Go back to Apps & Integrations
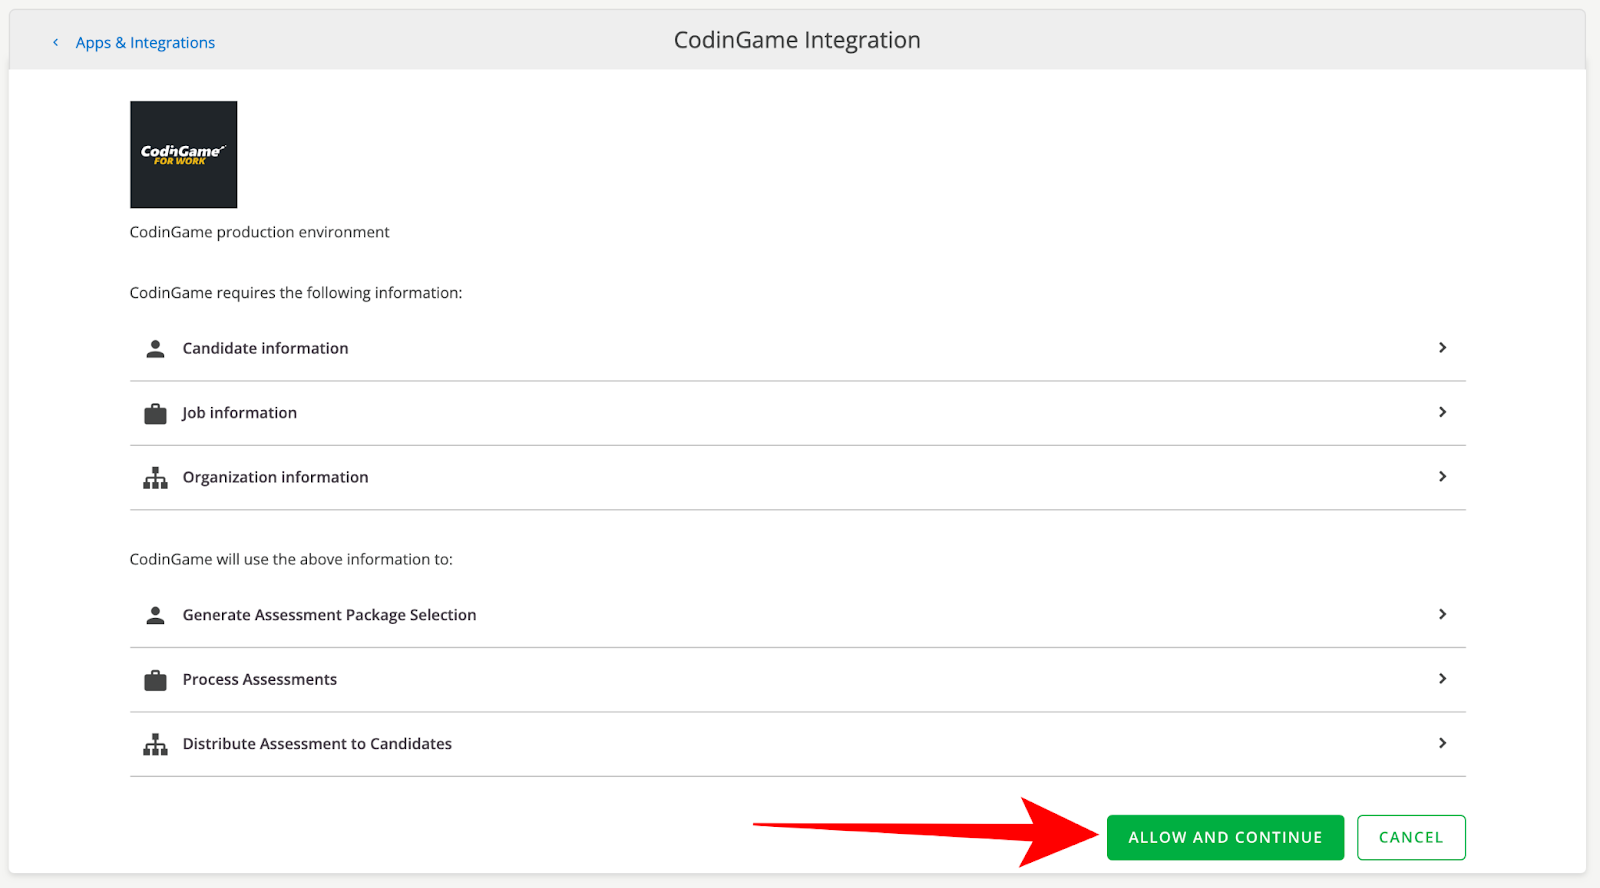The image size is (1600, 888). coord(145,42)
